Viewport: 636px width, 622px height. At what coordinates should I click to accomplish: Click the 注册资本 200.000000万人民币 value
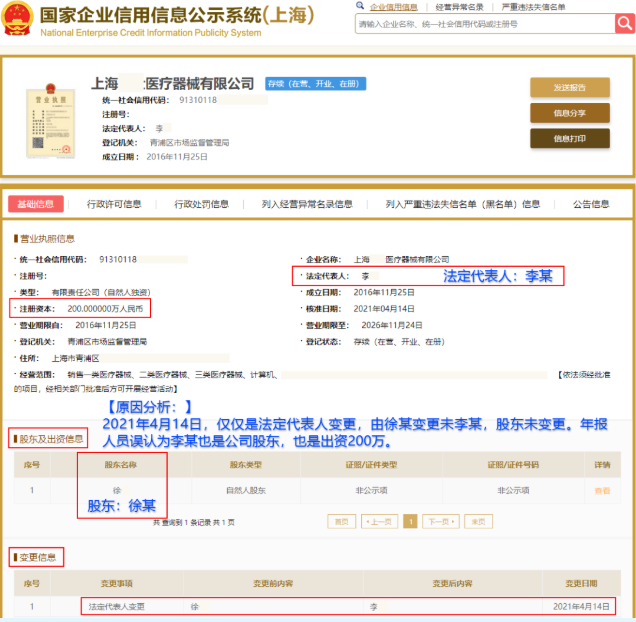105,309
